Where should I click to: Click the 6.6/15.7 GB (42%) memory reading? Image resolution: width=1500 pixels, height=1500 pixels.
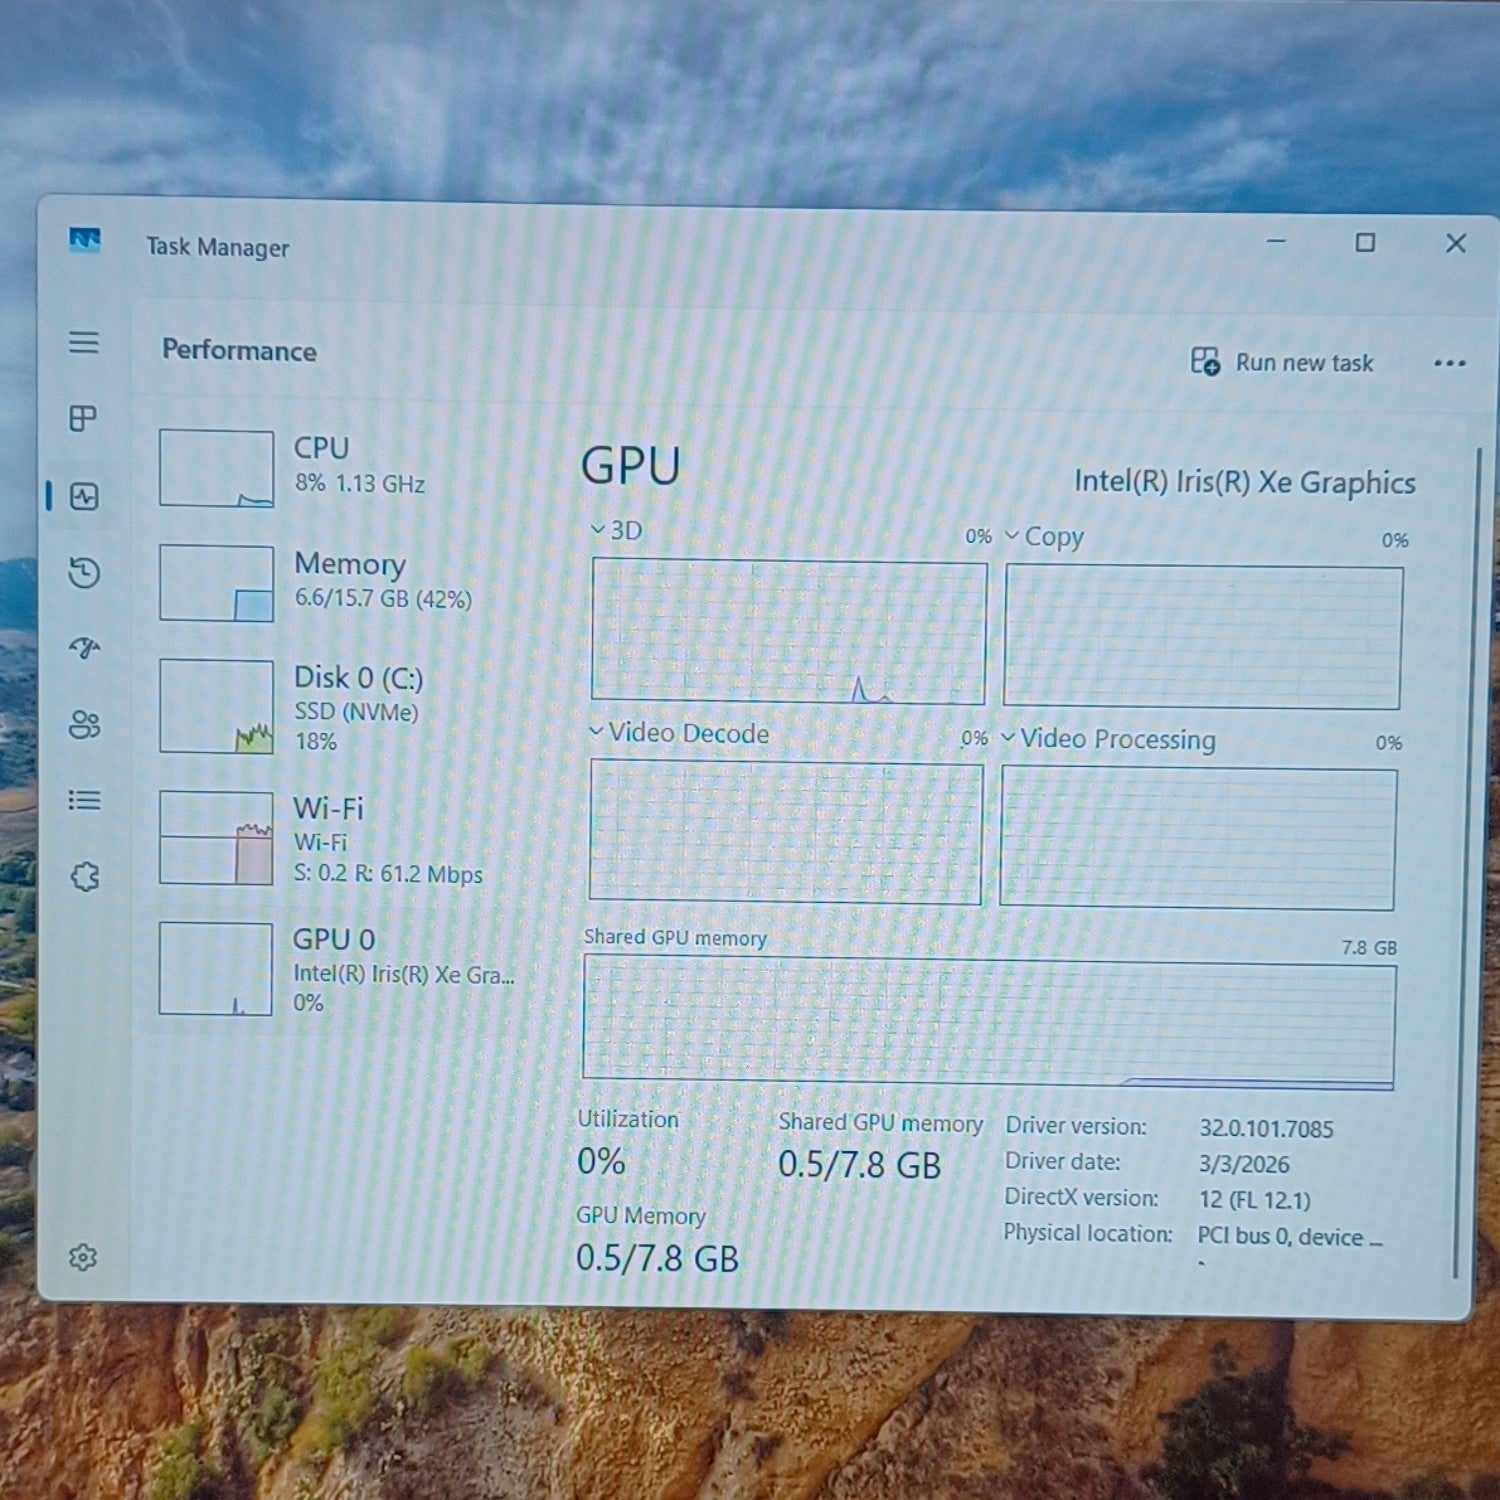(x=382, y=599)
